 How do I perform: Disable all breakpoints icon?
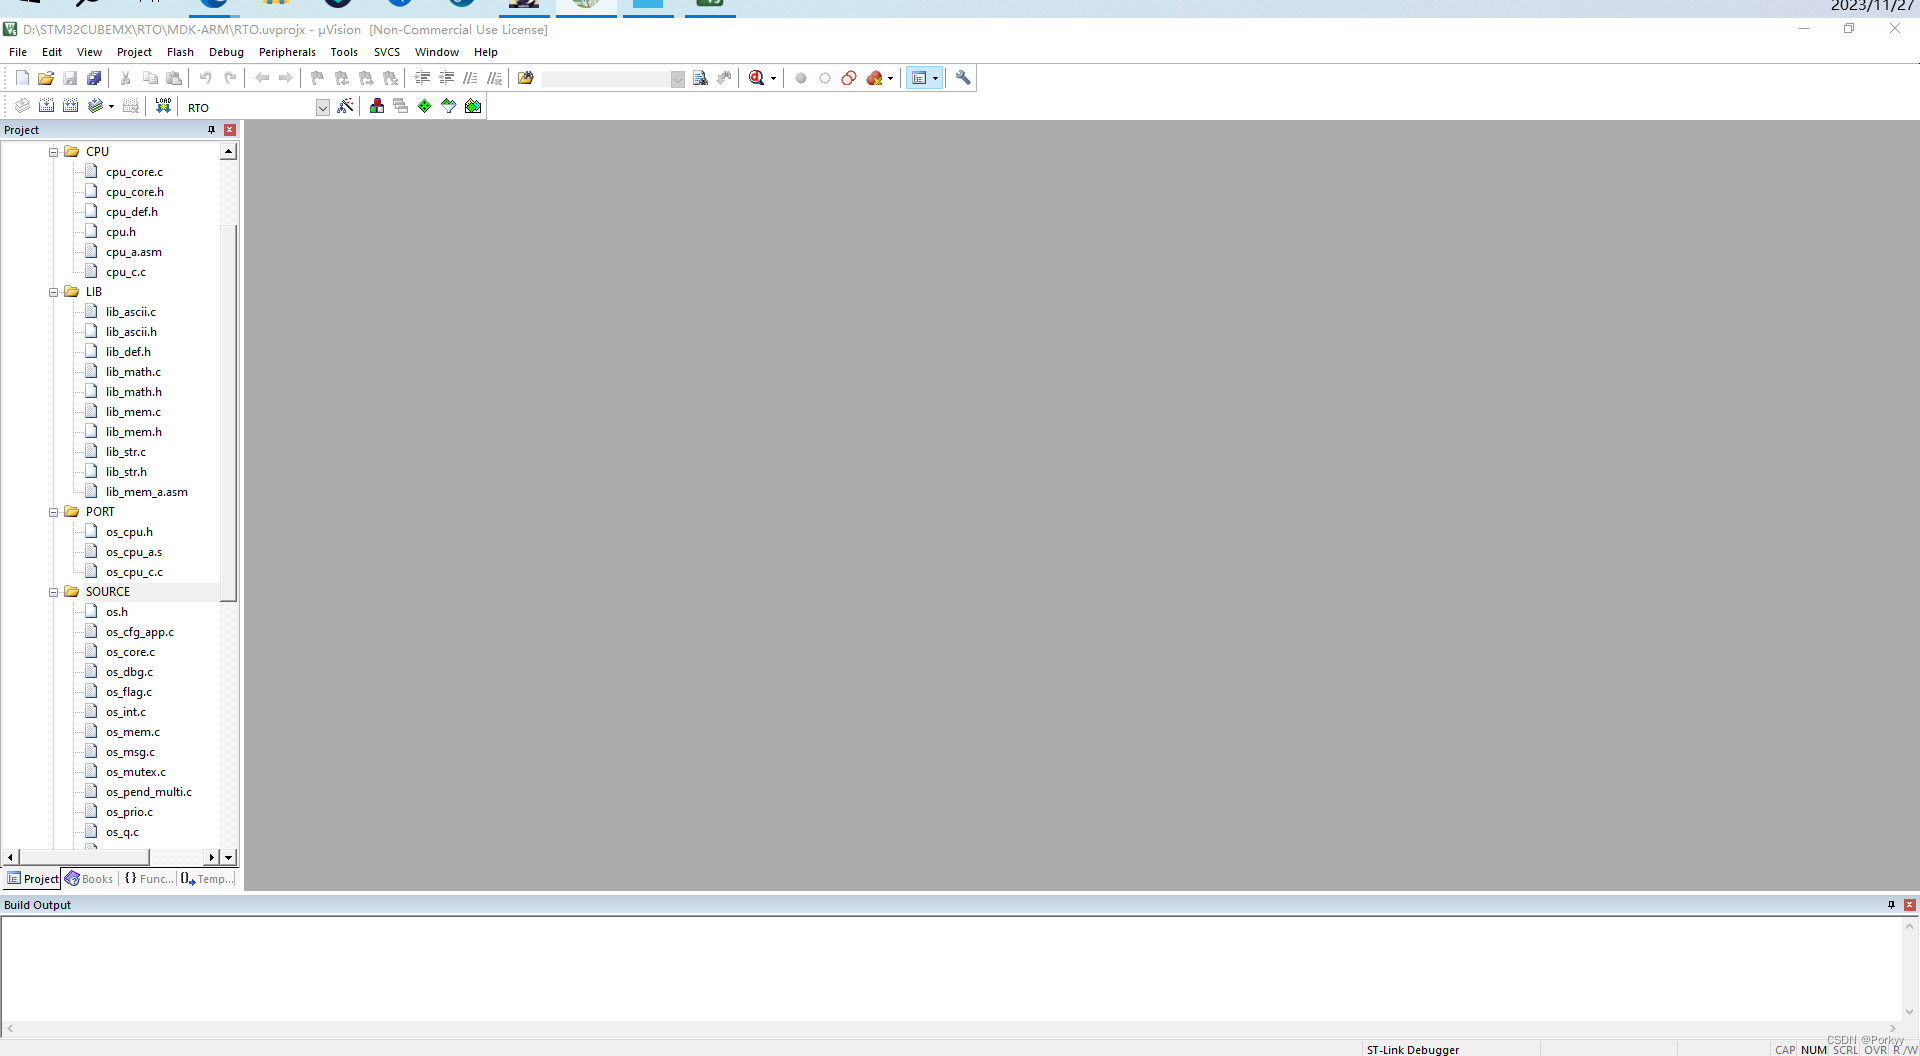click(849, 78)
